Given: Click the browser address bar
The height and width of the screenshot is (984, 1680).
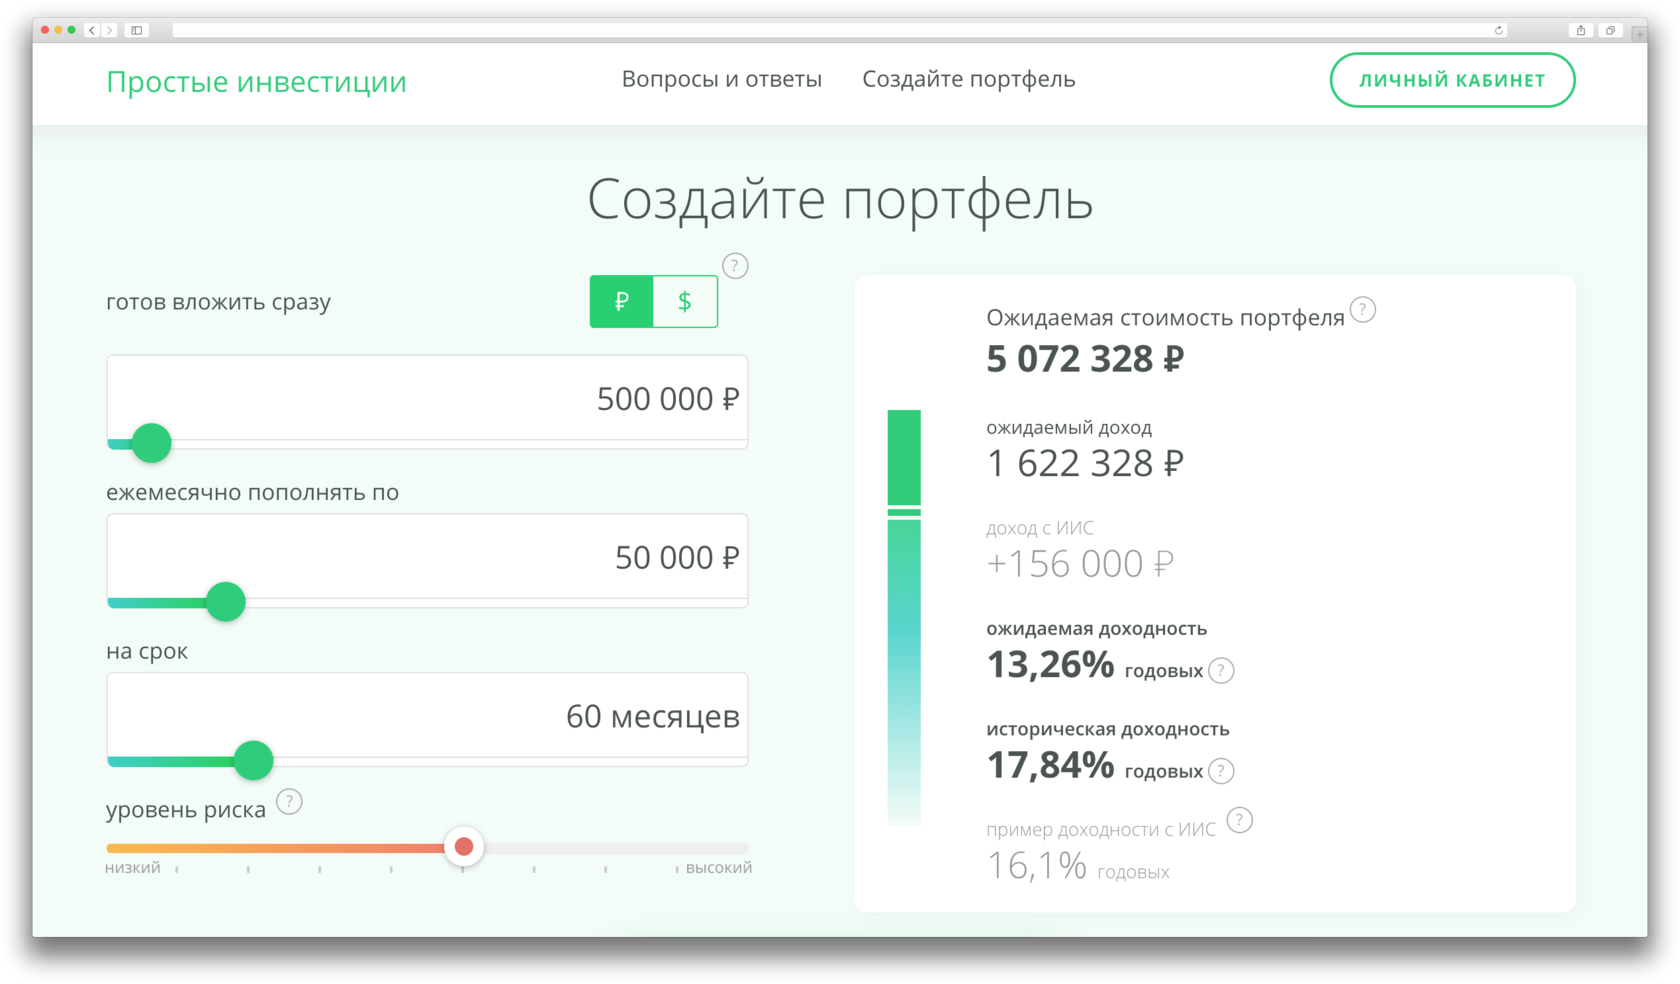Looking at the screenshot, I should [x=840, y=30].
